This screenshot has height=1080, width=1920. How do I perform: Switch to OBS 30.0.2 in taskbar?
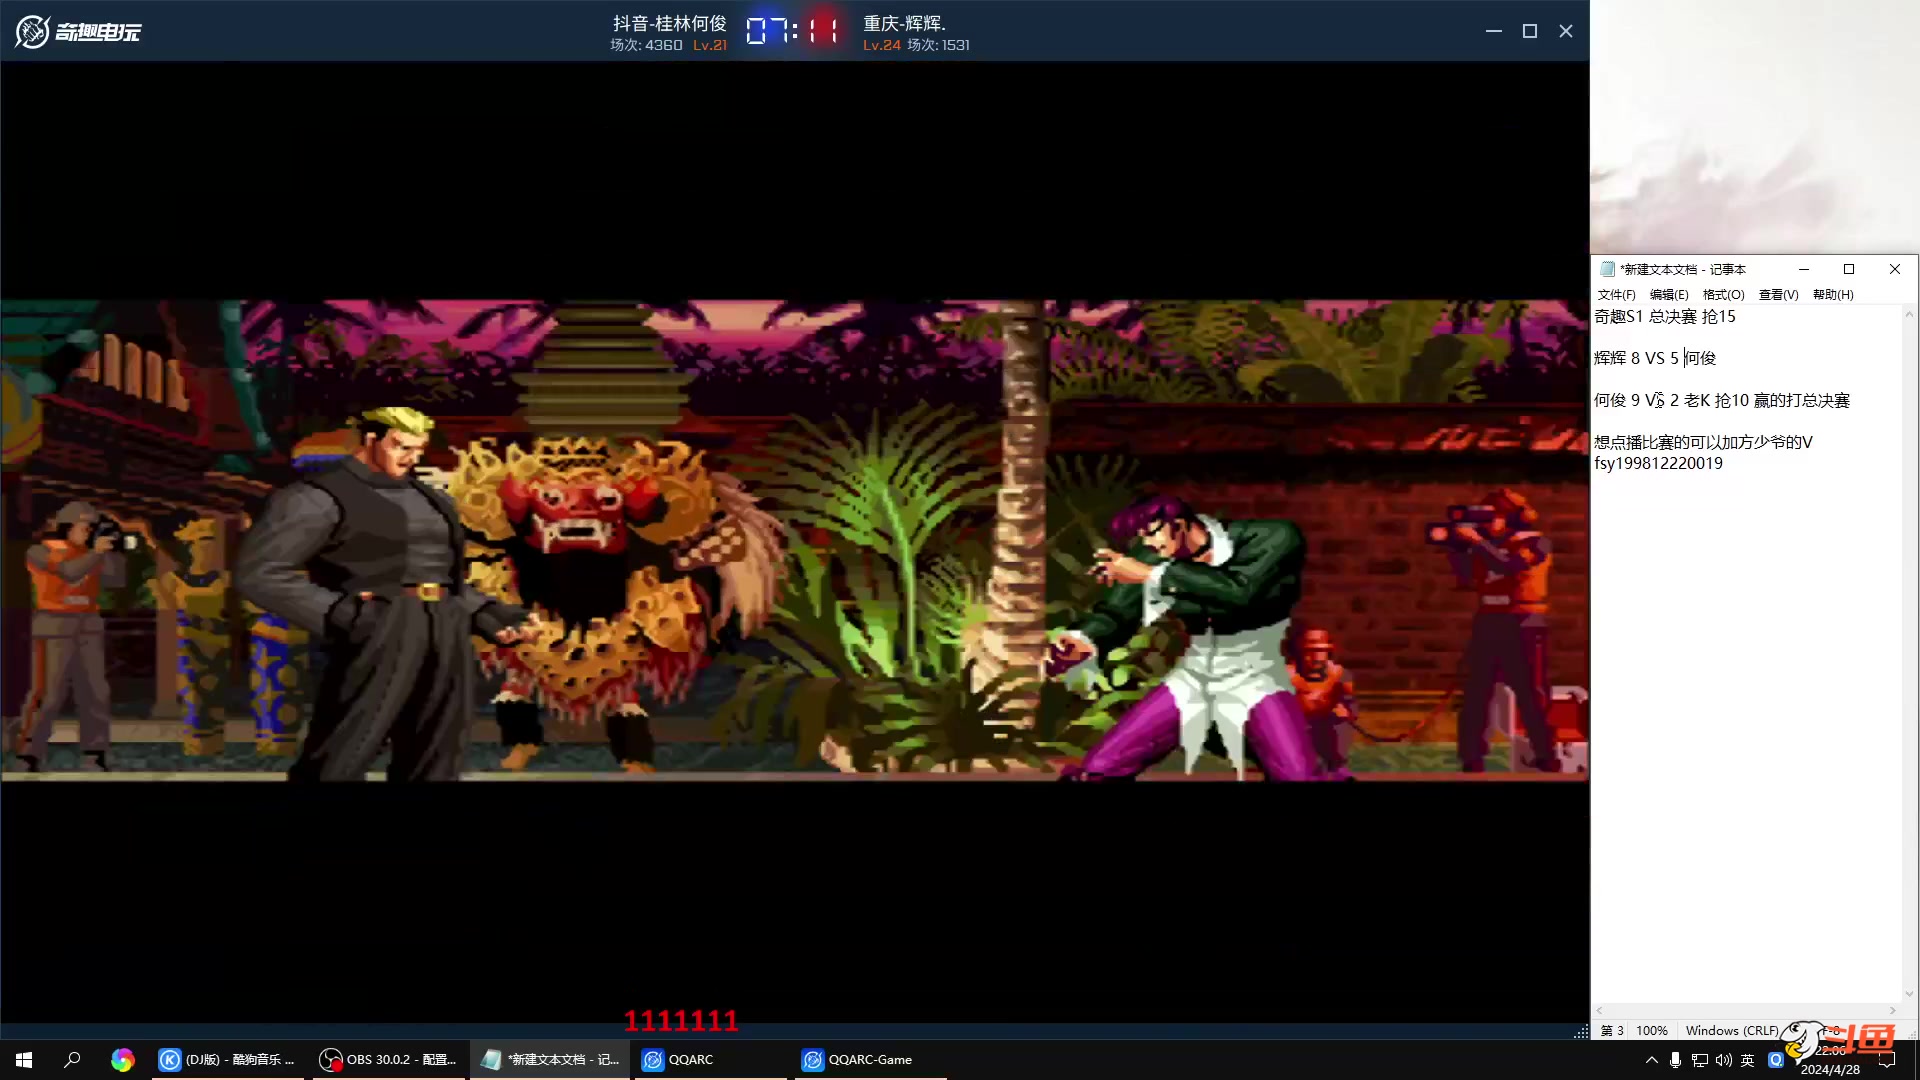[x=388, y=1060]
